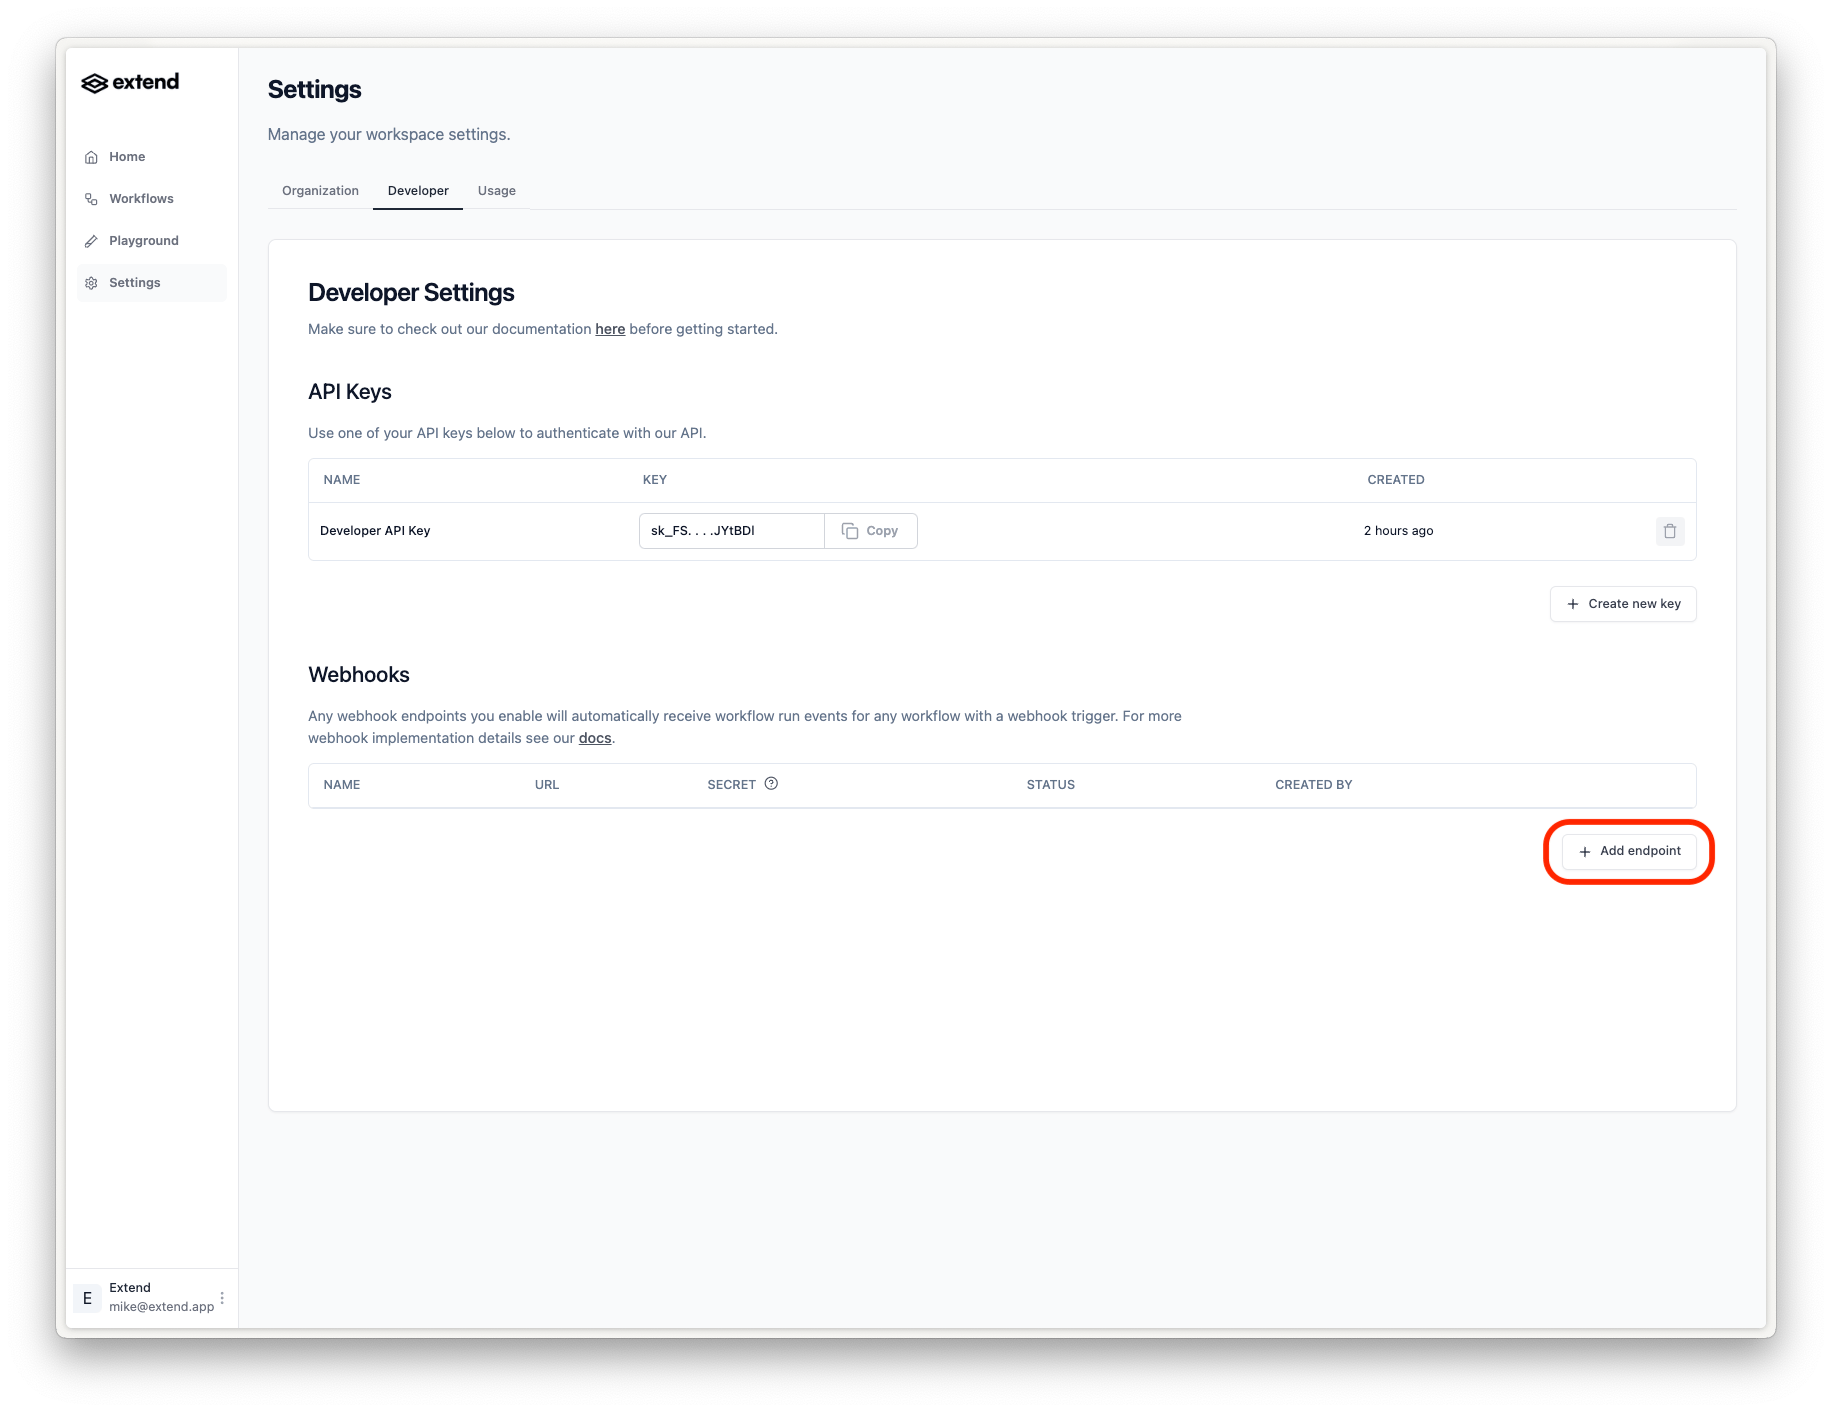Click the Developer API Key row name

(x=375, y=531)
